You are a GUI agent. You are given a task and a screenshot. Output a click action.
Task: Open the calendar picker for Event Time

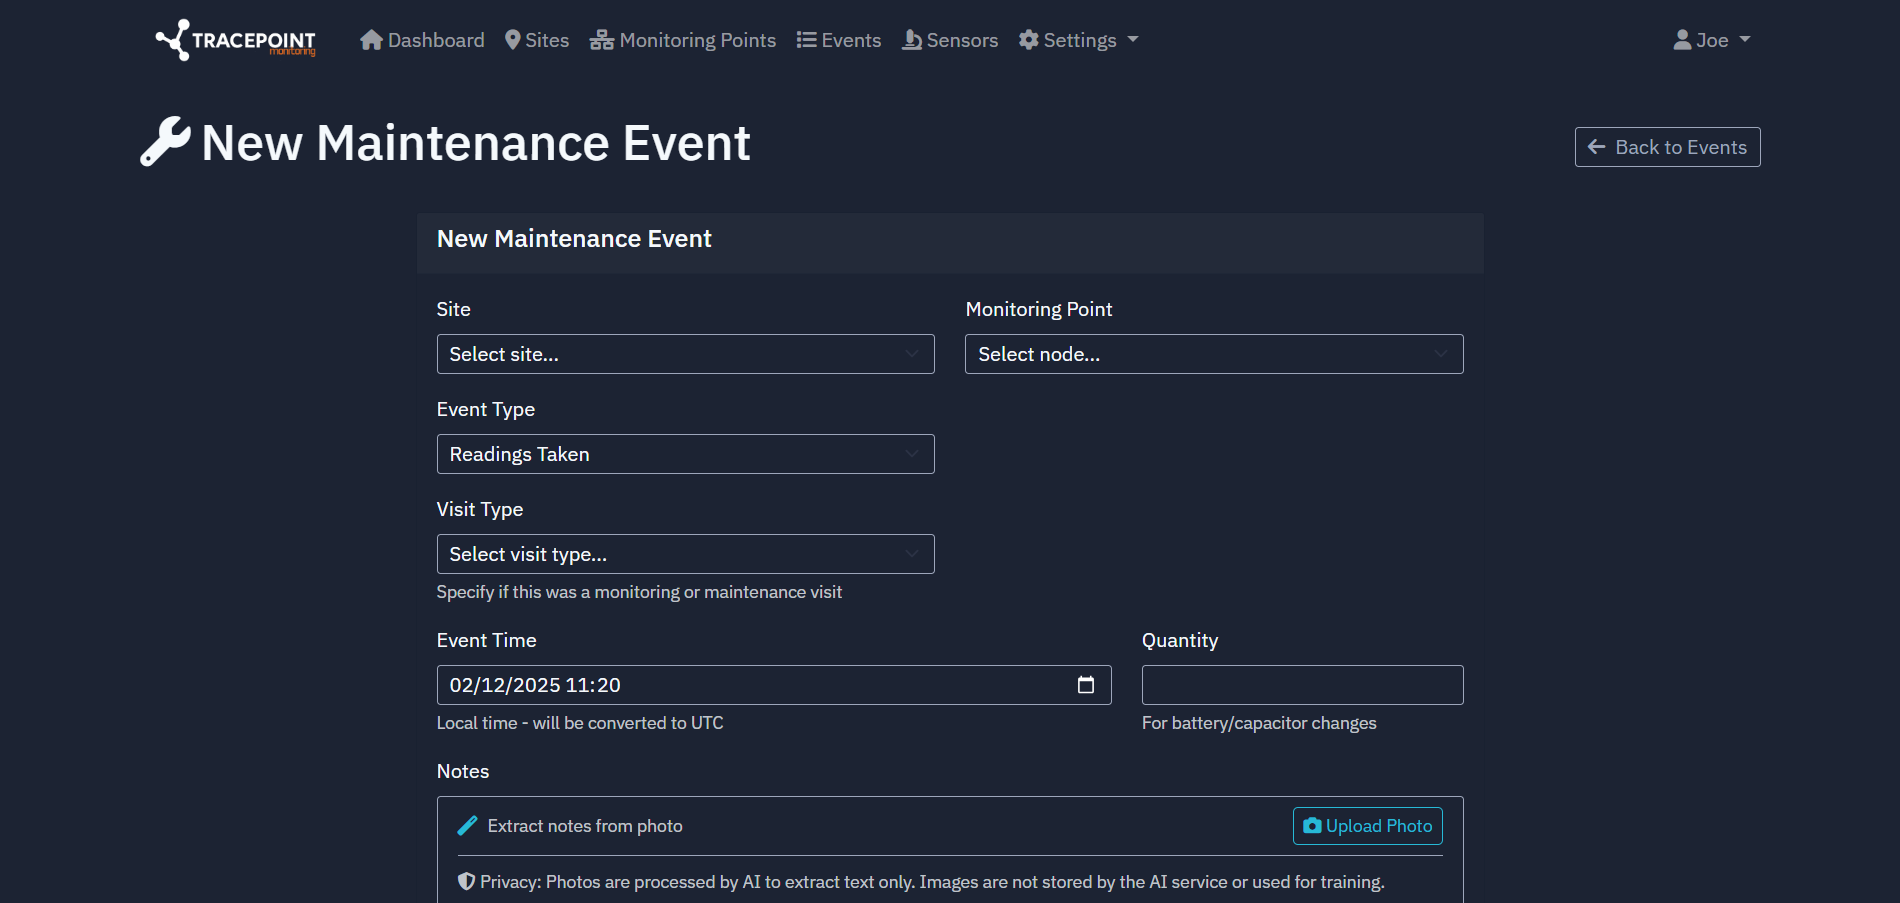coord(1087,685)
